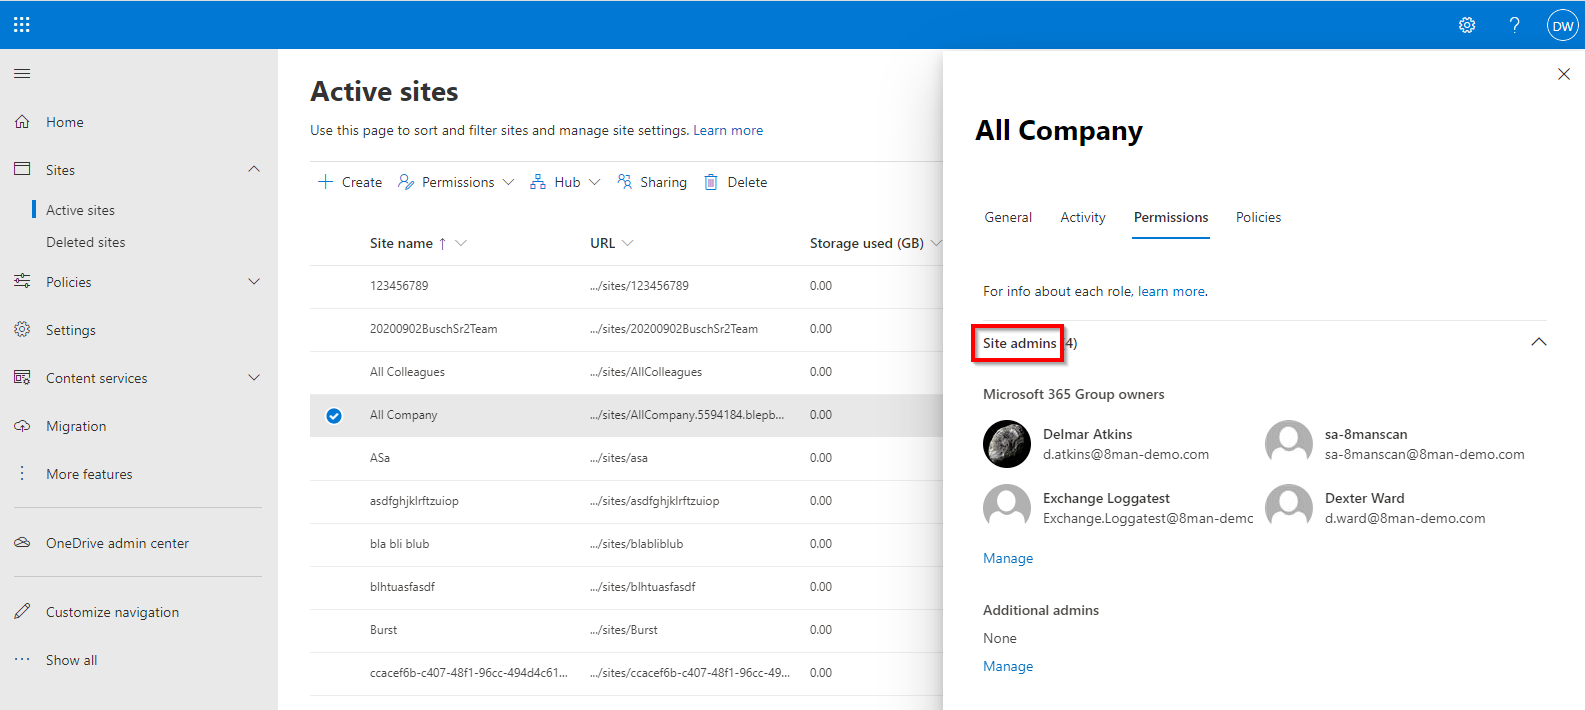1585x710 pixels.
Task: Open the settings gear in header
Action: (x=1467, y=25)
